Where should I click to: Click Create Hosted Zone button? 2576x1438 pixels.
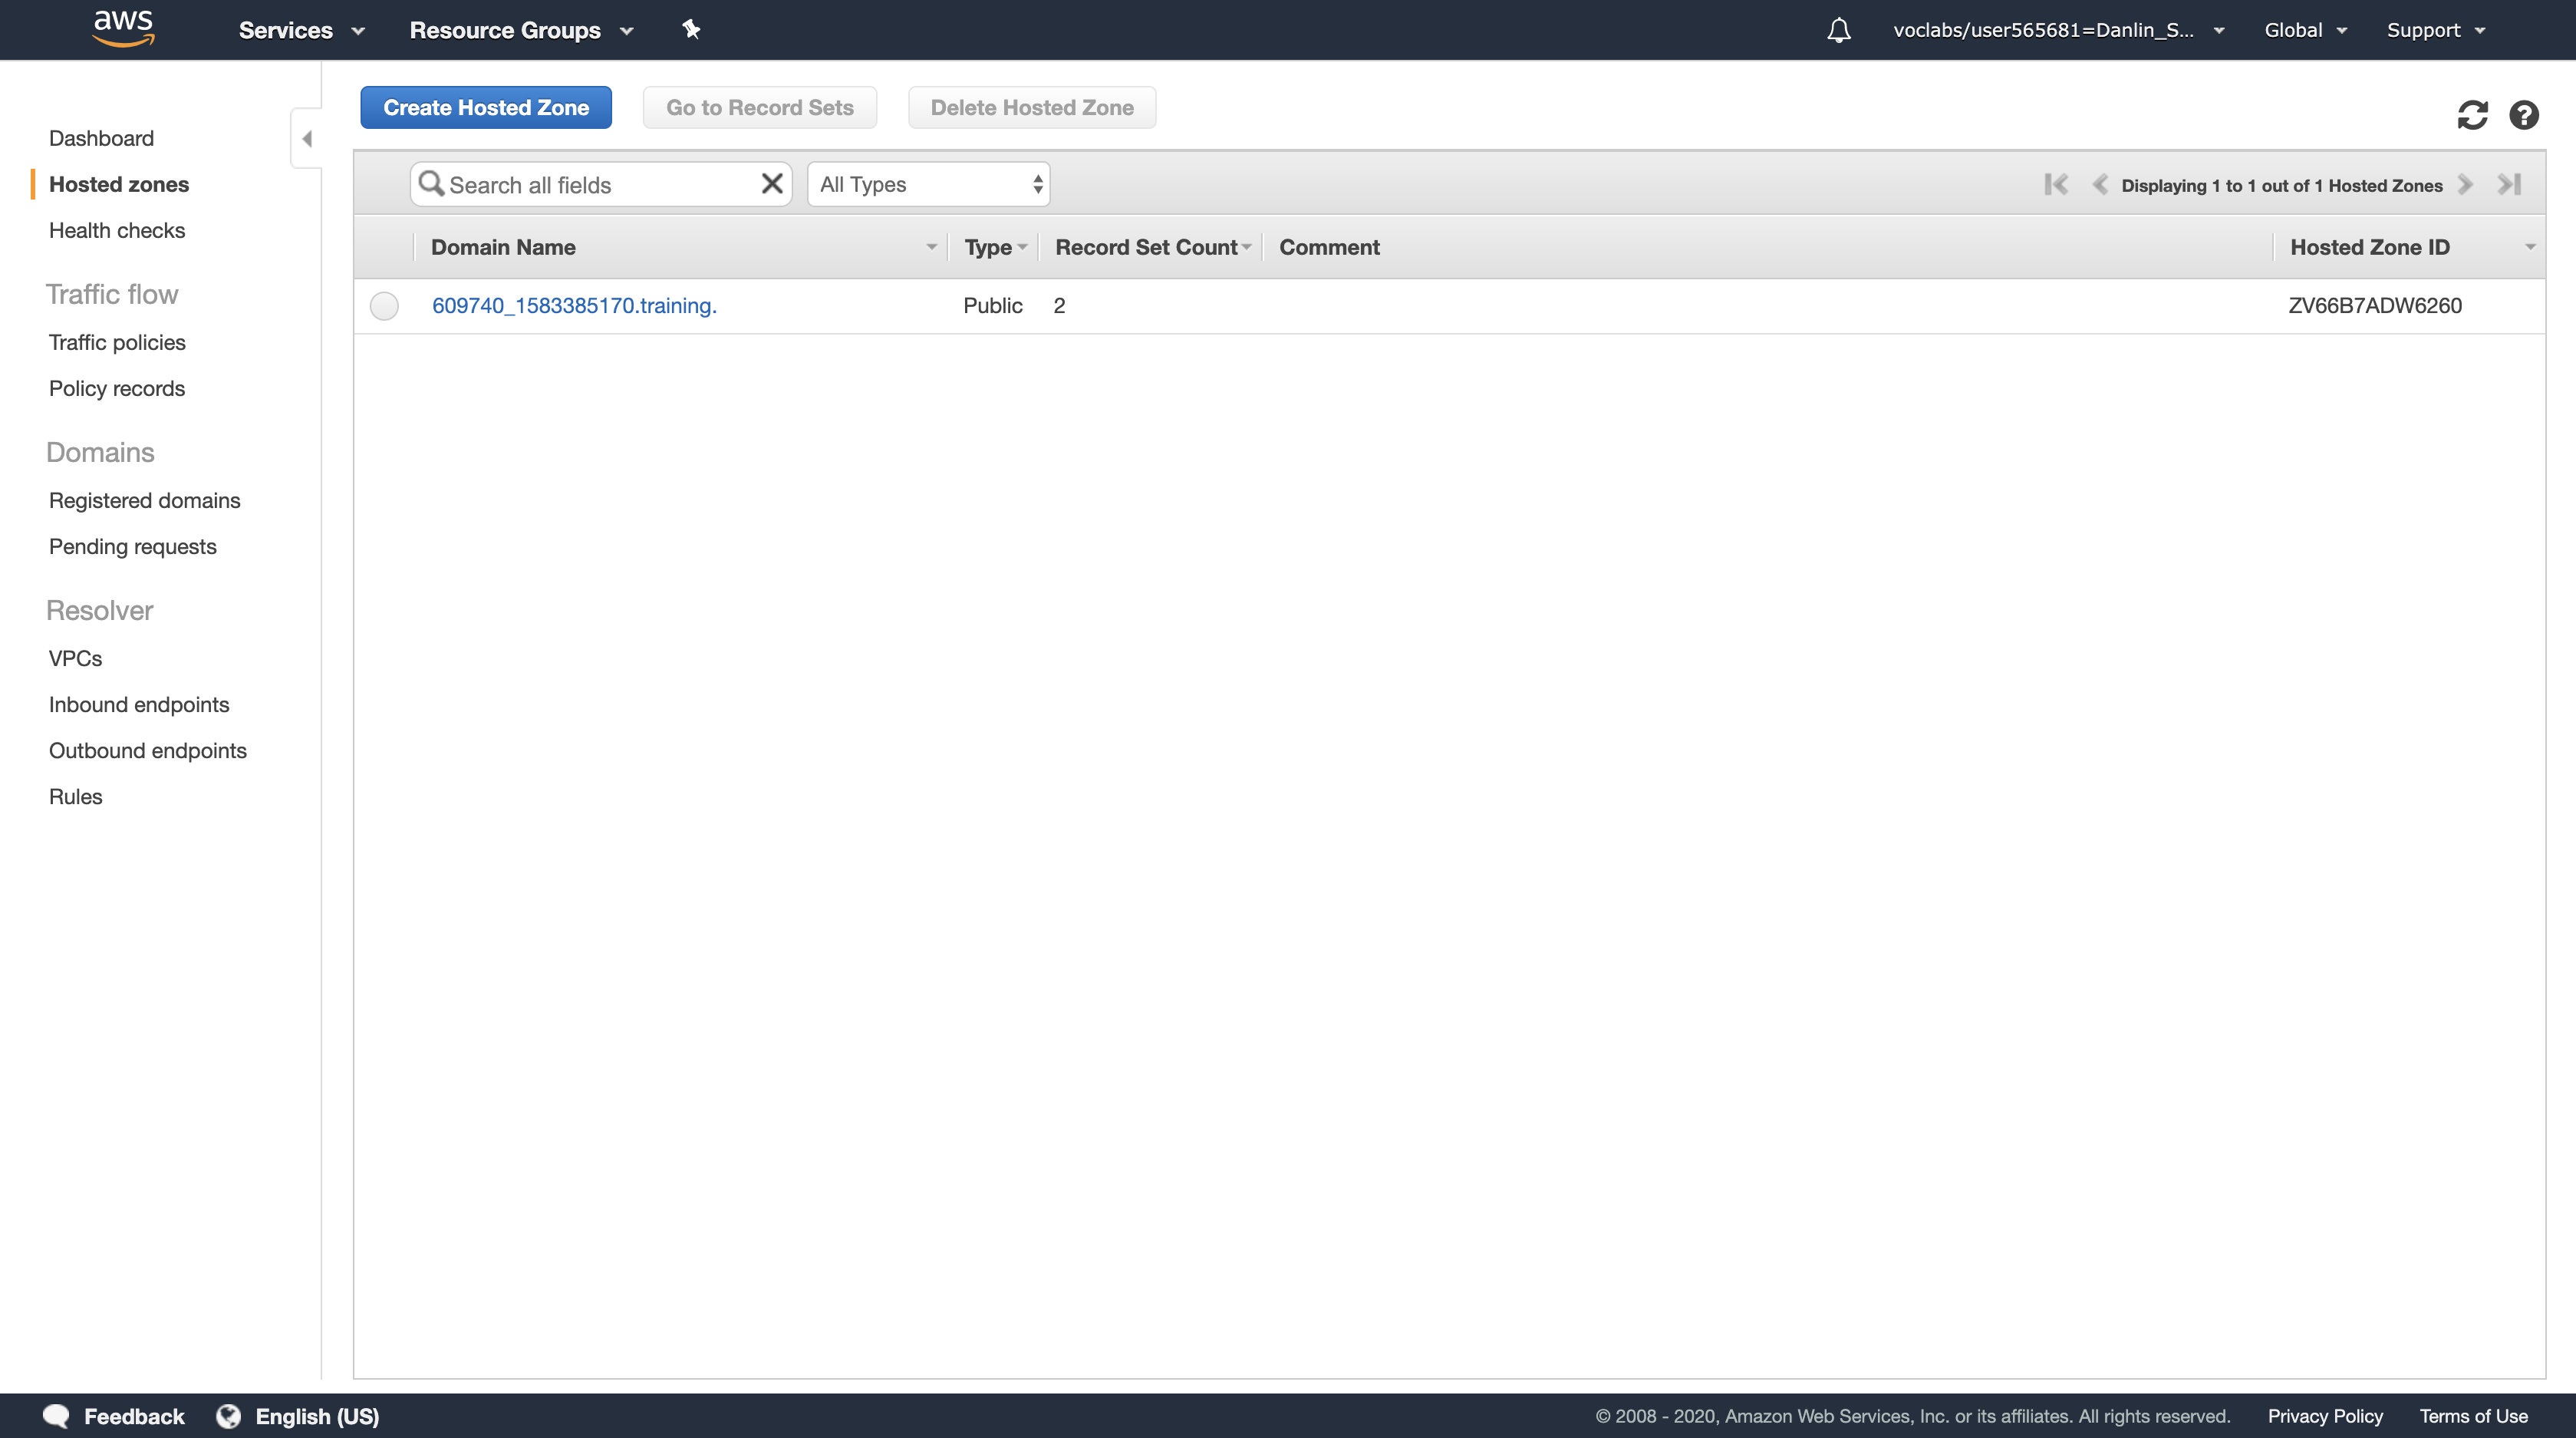[x=486, y=107]
